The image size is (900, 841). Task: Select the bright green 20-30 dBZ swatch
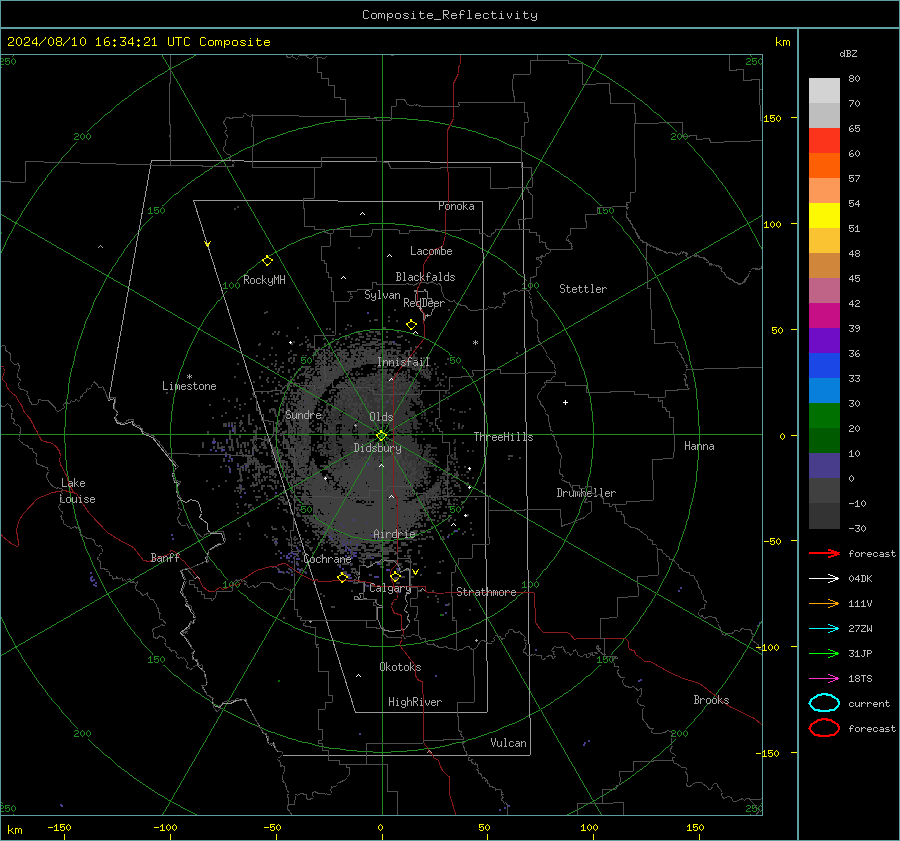(x=824, y=416)
